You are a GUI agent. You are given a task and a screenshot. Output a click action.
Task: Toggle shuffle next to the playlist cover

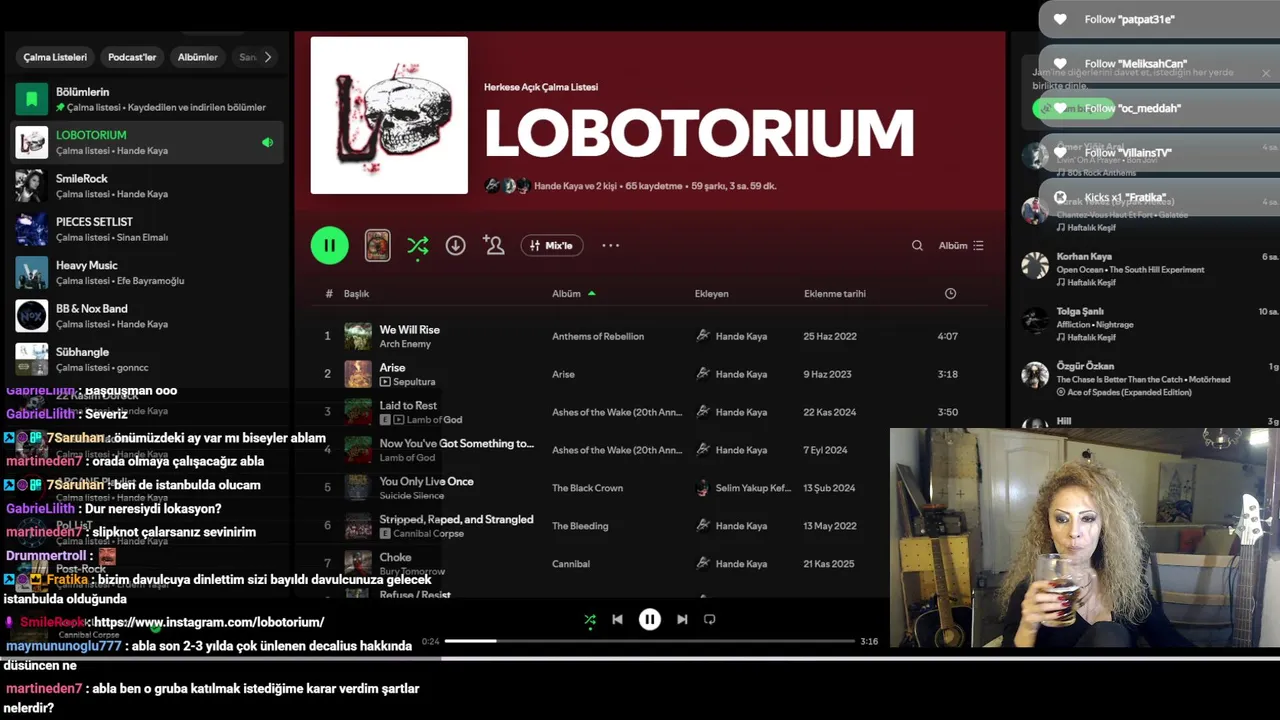pyautogui.click(x=418, y=245)
